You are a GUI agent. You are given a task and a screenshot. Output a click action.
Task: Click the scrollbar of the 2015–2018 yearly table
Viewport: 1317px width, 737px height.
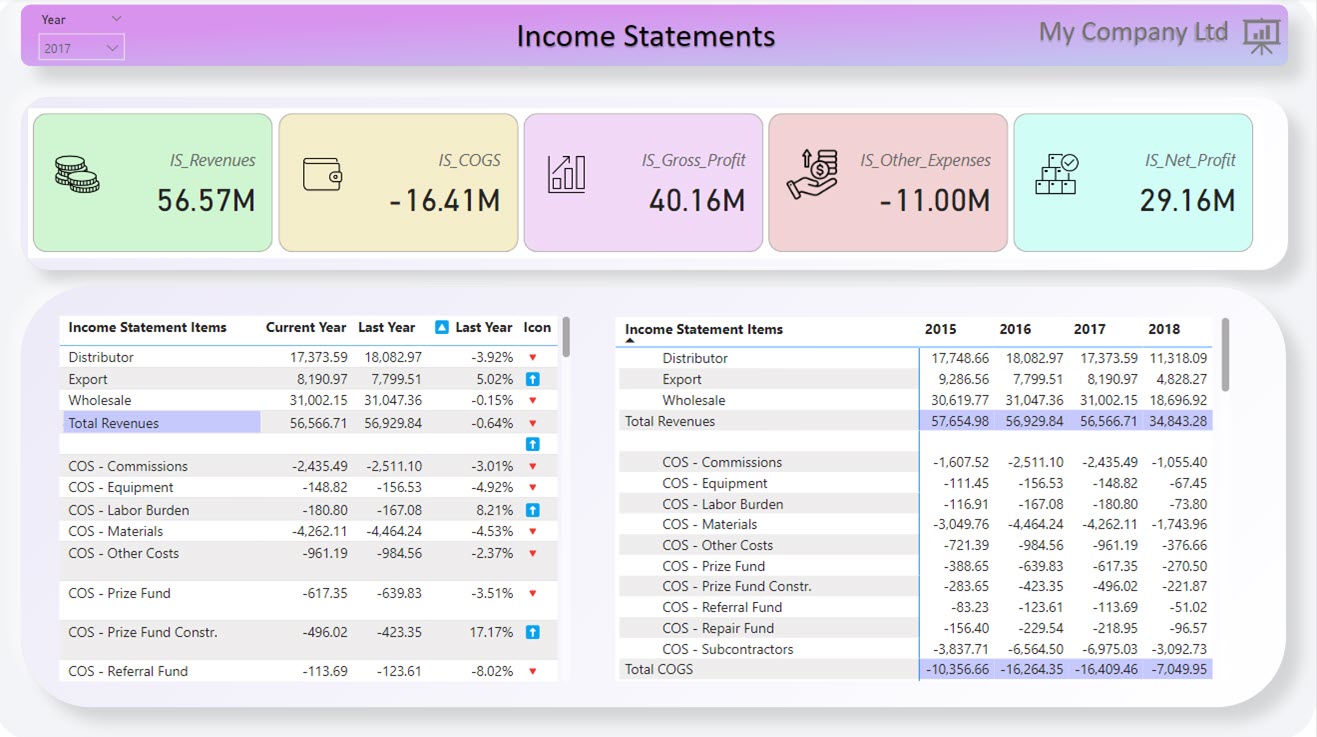[1225, 355]
